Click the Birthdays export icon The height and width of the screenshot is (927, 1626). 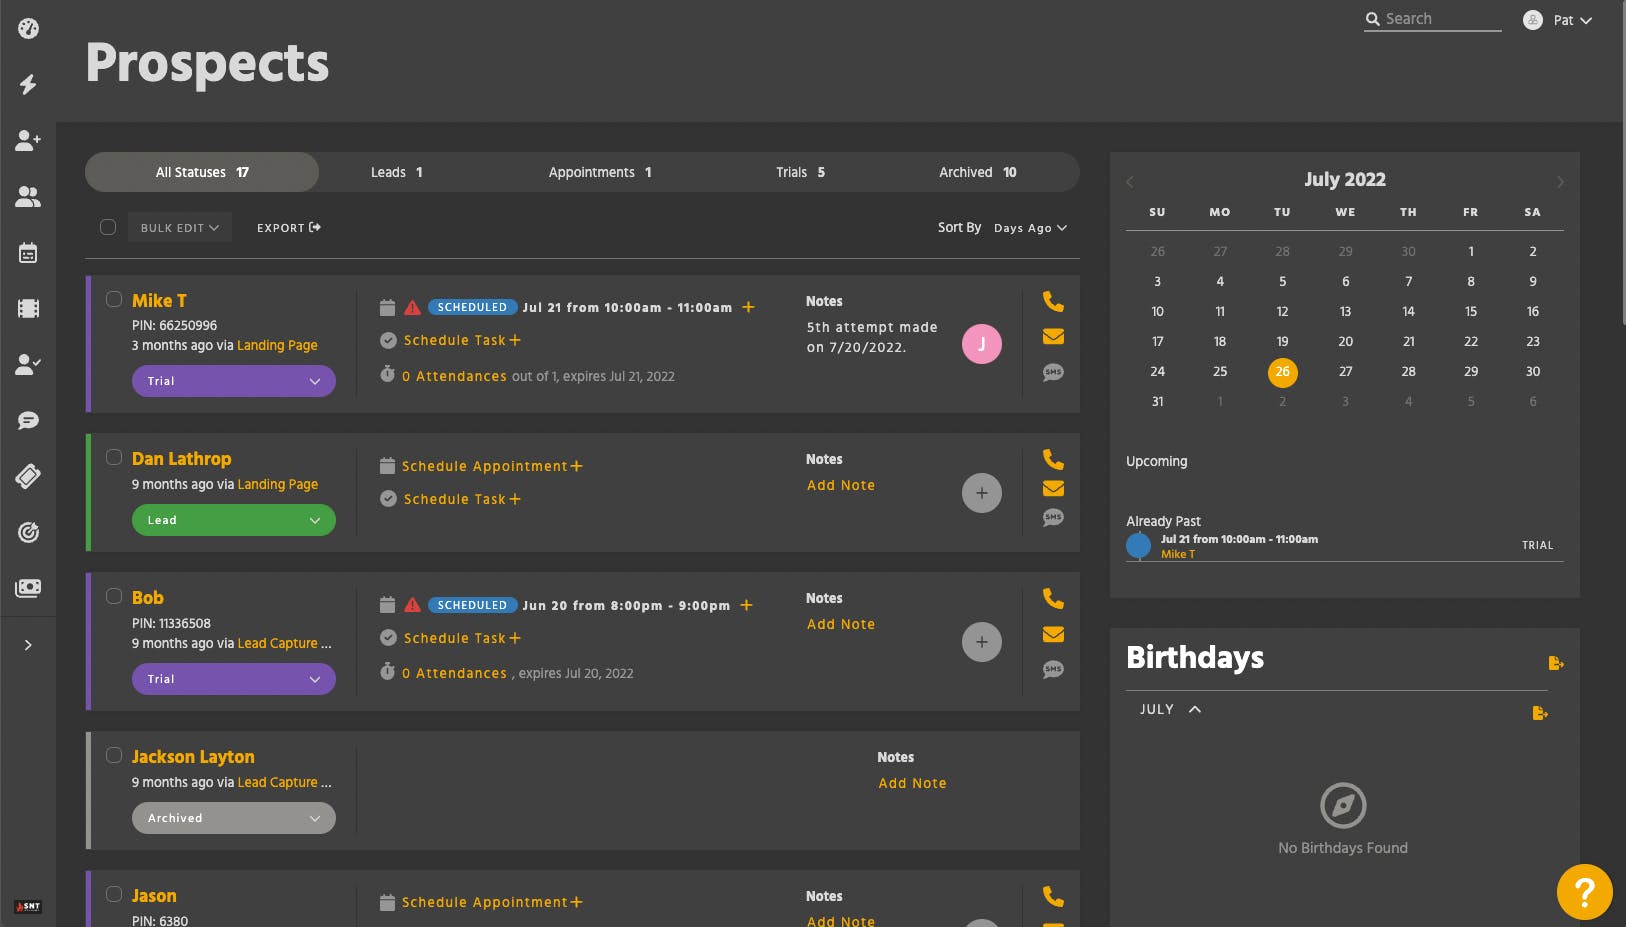(1555, 663)
